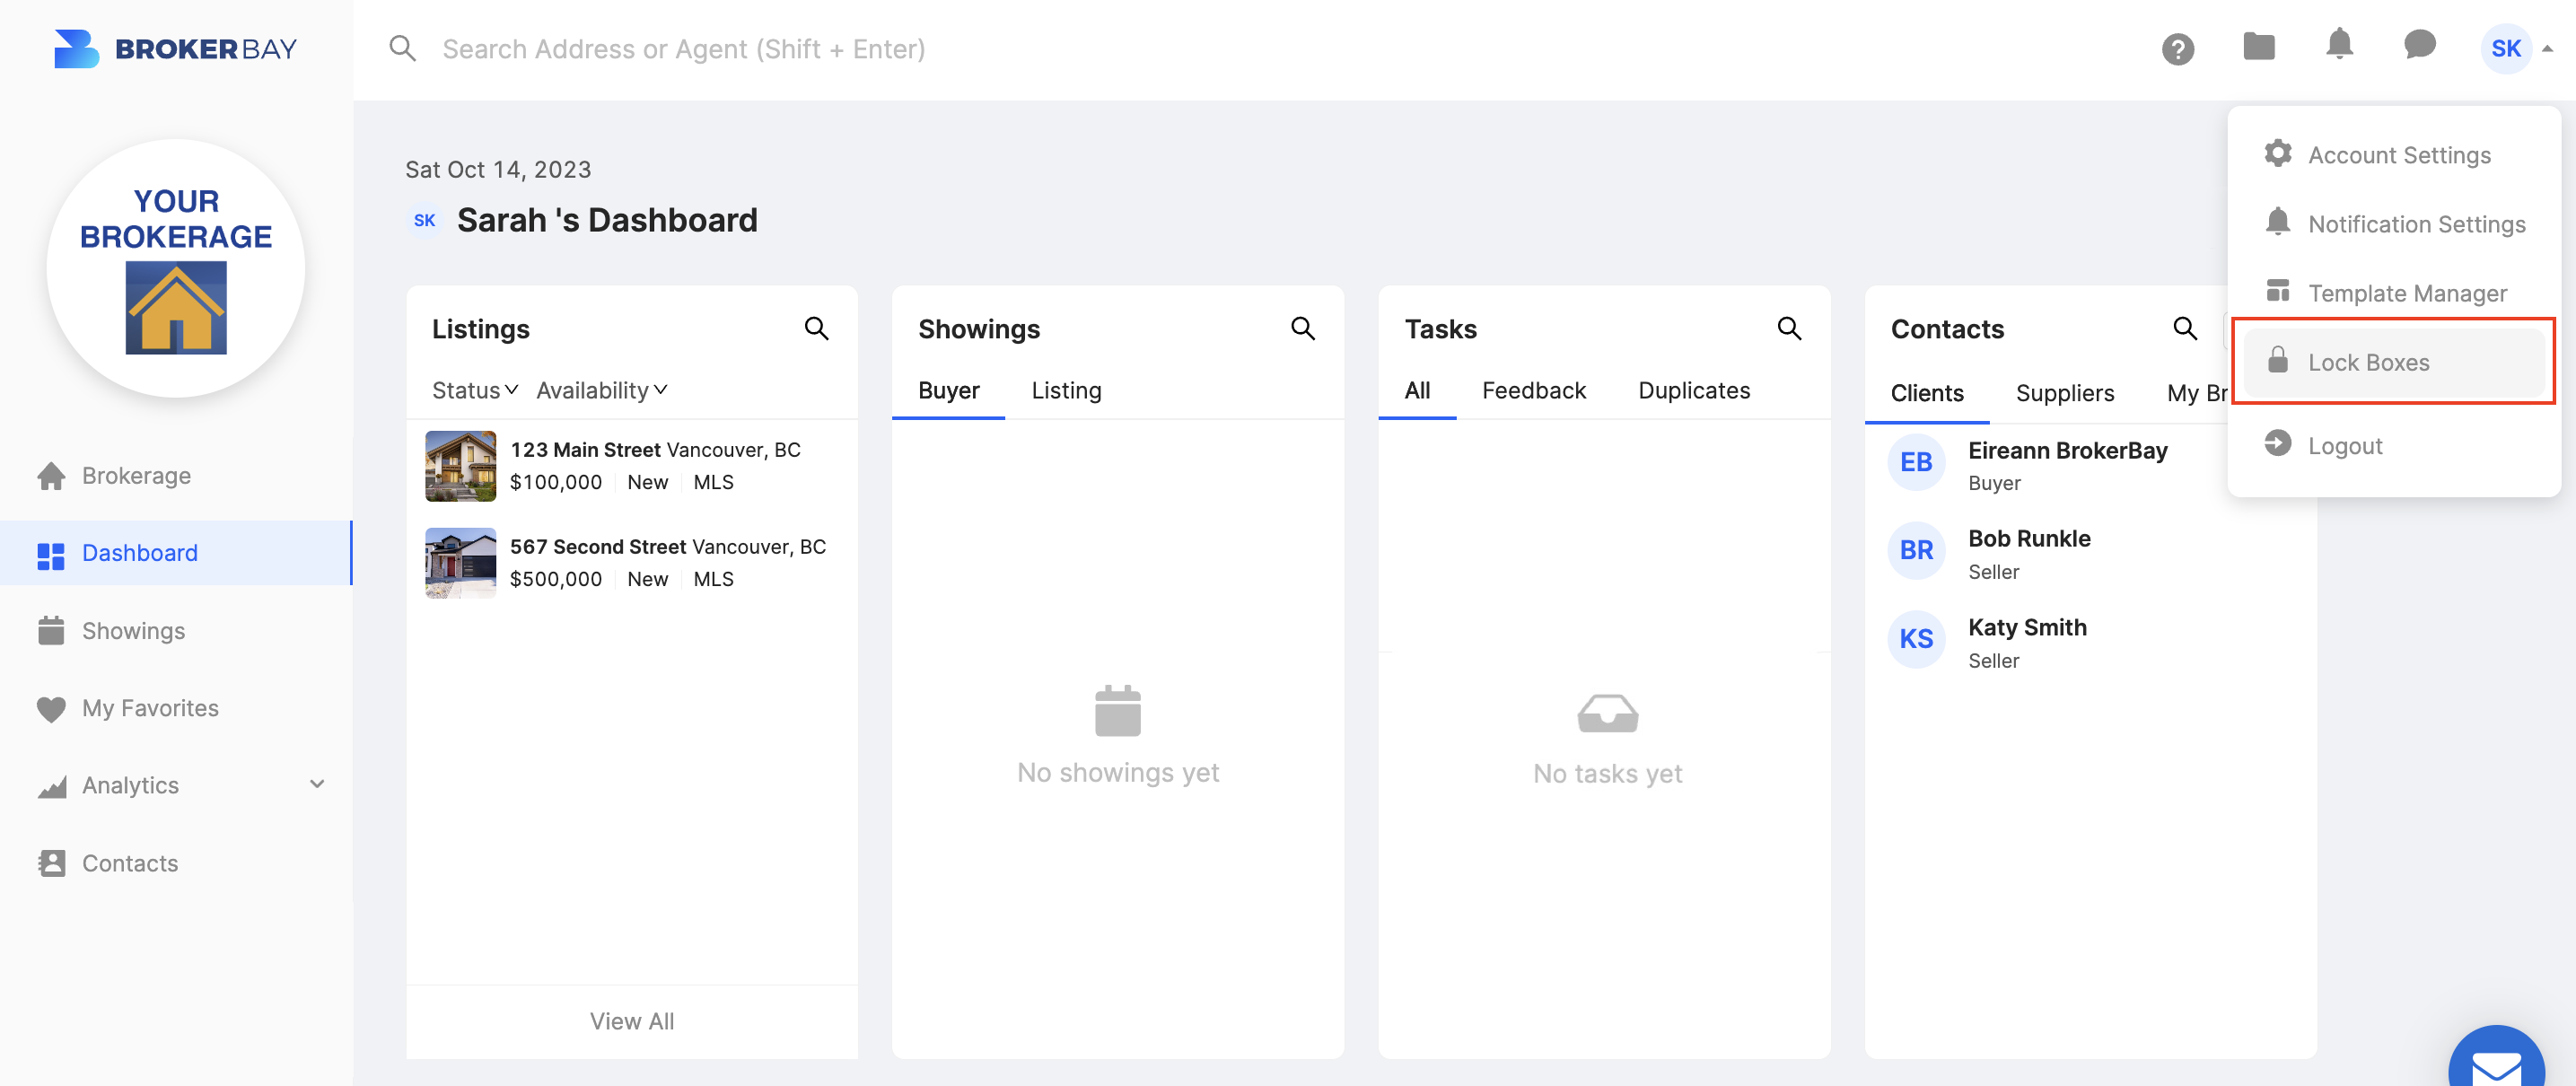Click the Dashboard grid icon
Viewport: 2576px width, 1086px height.
[x=51, y=555]
